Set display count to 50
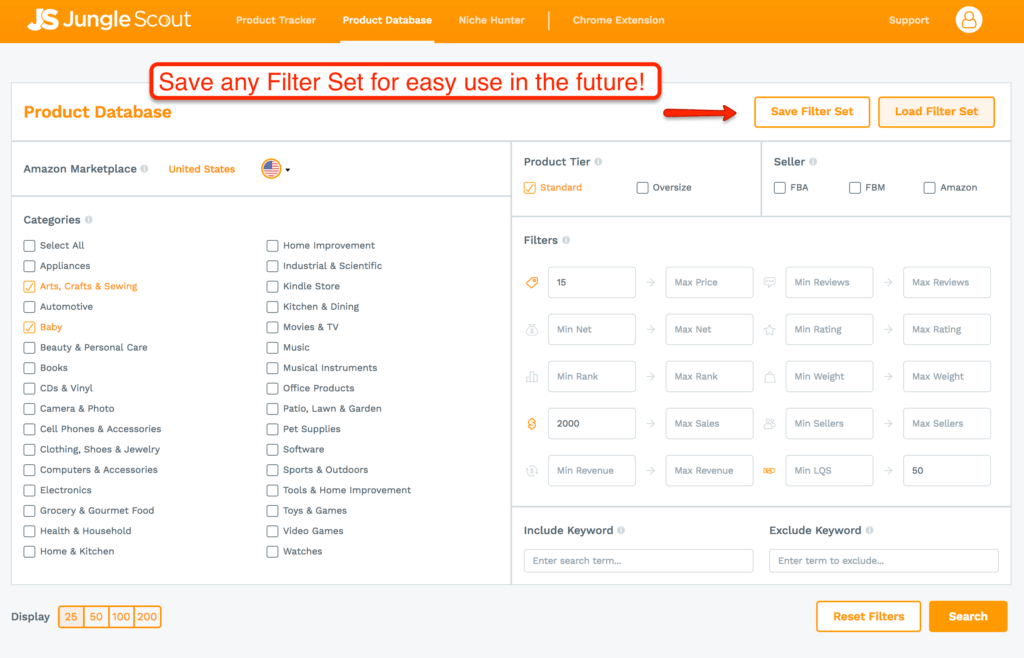 pyautogui.click(x=96, y=617)
